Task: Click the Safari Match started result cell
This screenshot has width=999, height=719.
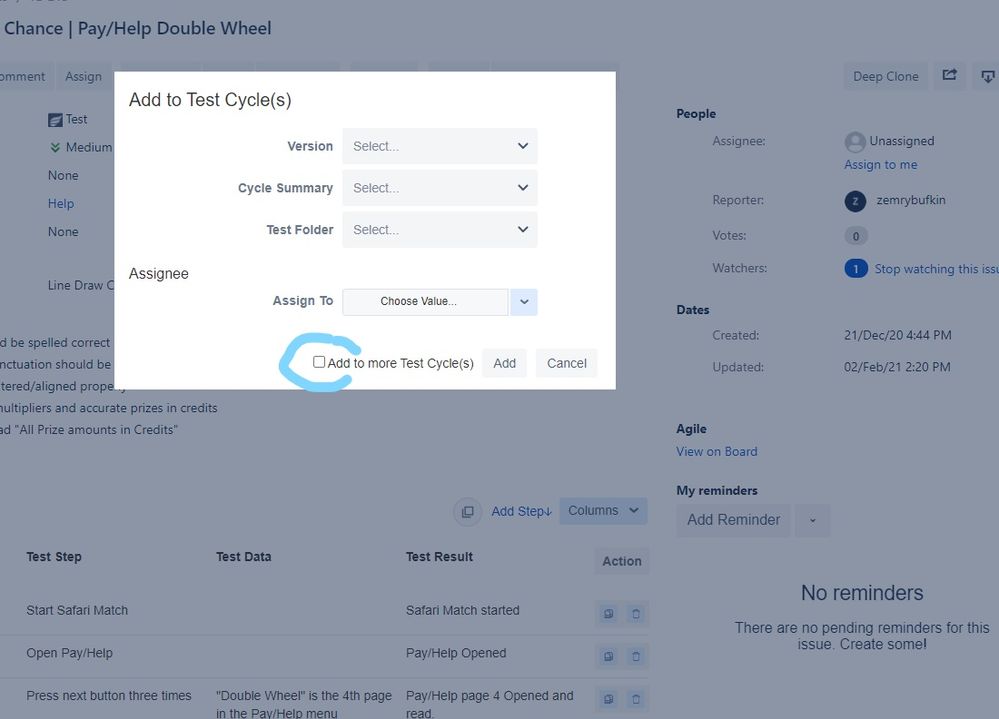Action: [x=463, y=610]
